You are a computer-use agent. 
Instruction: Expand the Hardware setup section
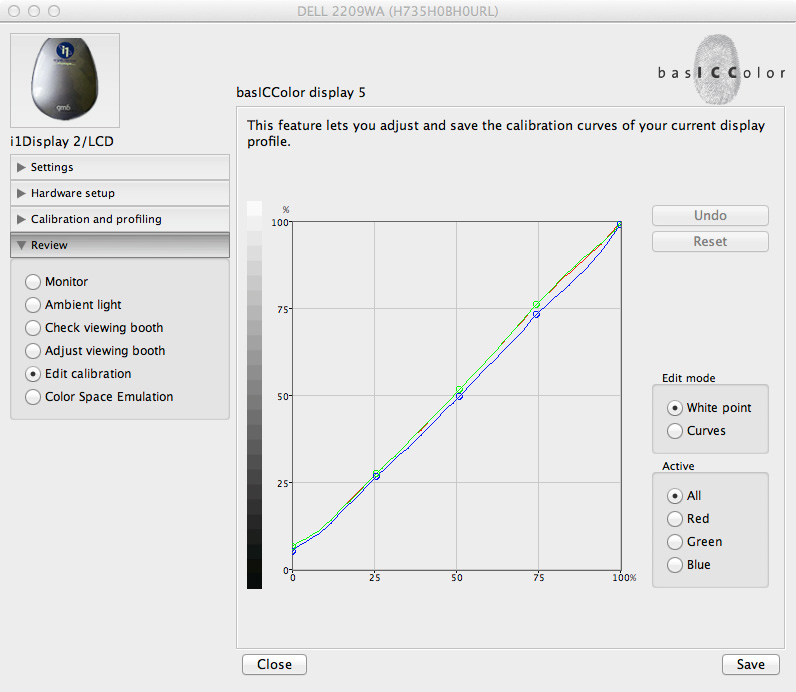pyautogui.click(x=120, y=193)
